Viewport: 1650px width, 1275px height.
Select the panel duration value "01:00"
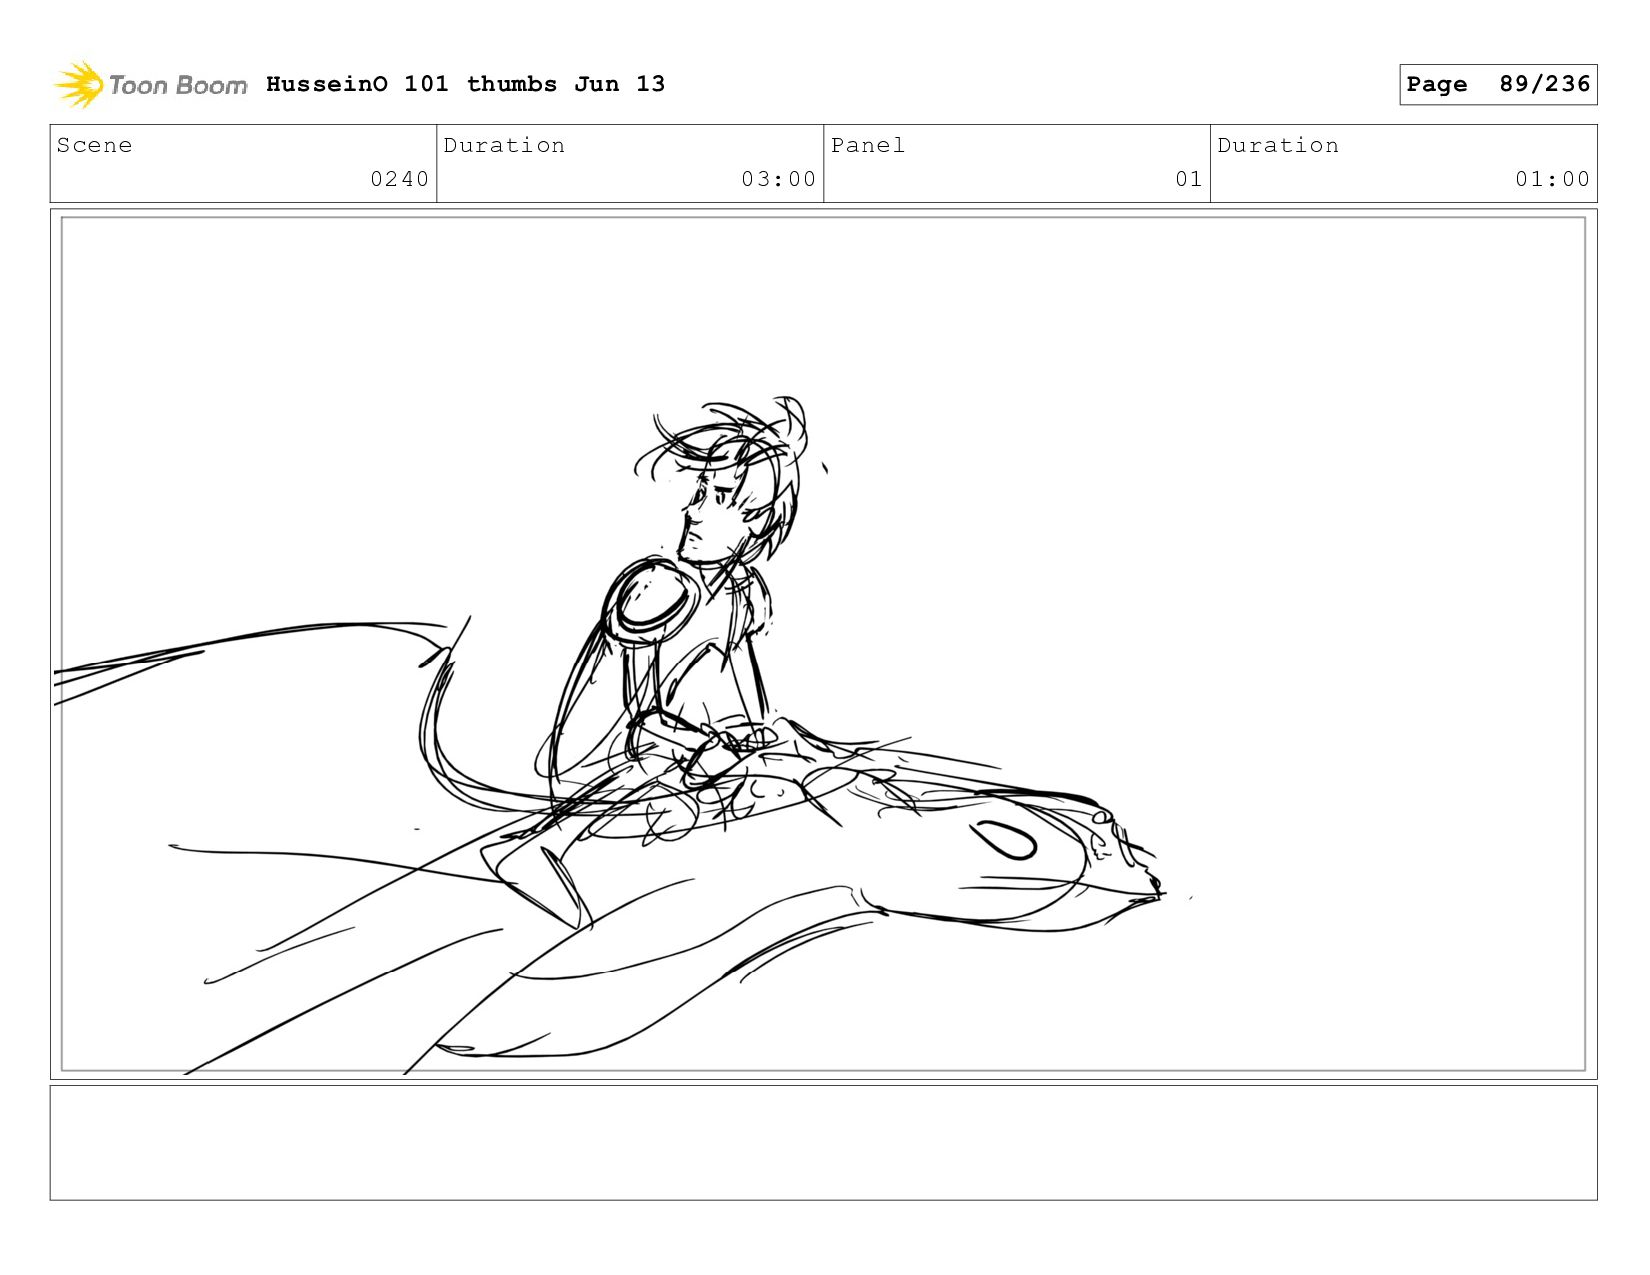[x=1552, y=179]
